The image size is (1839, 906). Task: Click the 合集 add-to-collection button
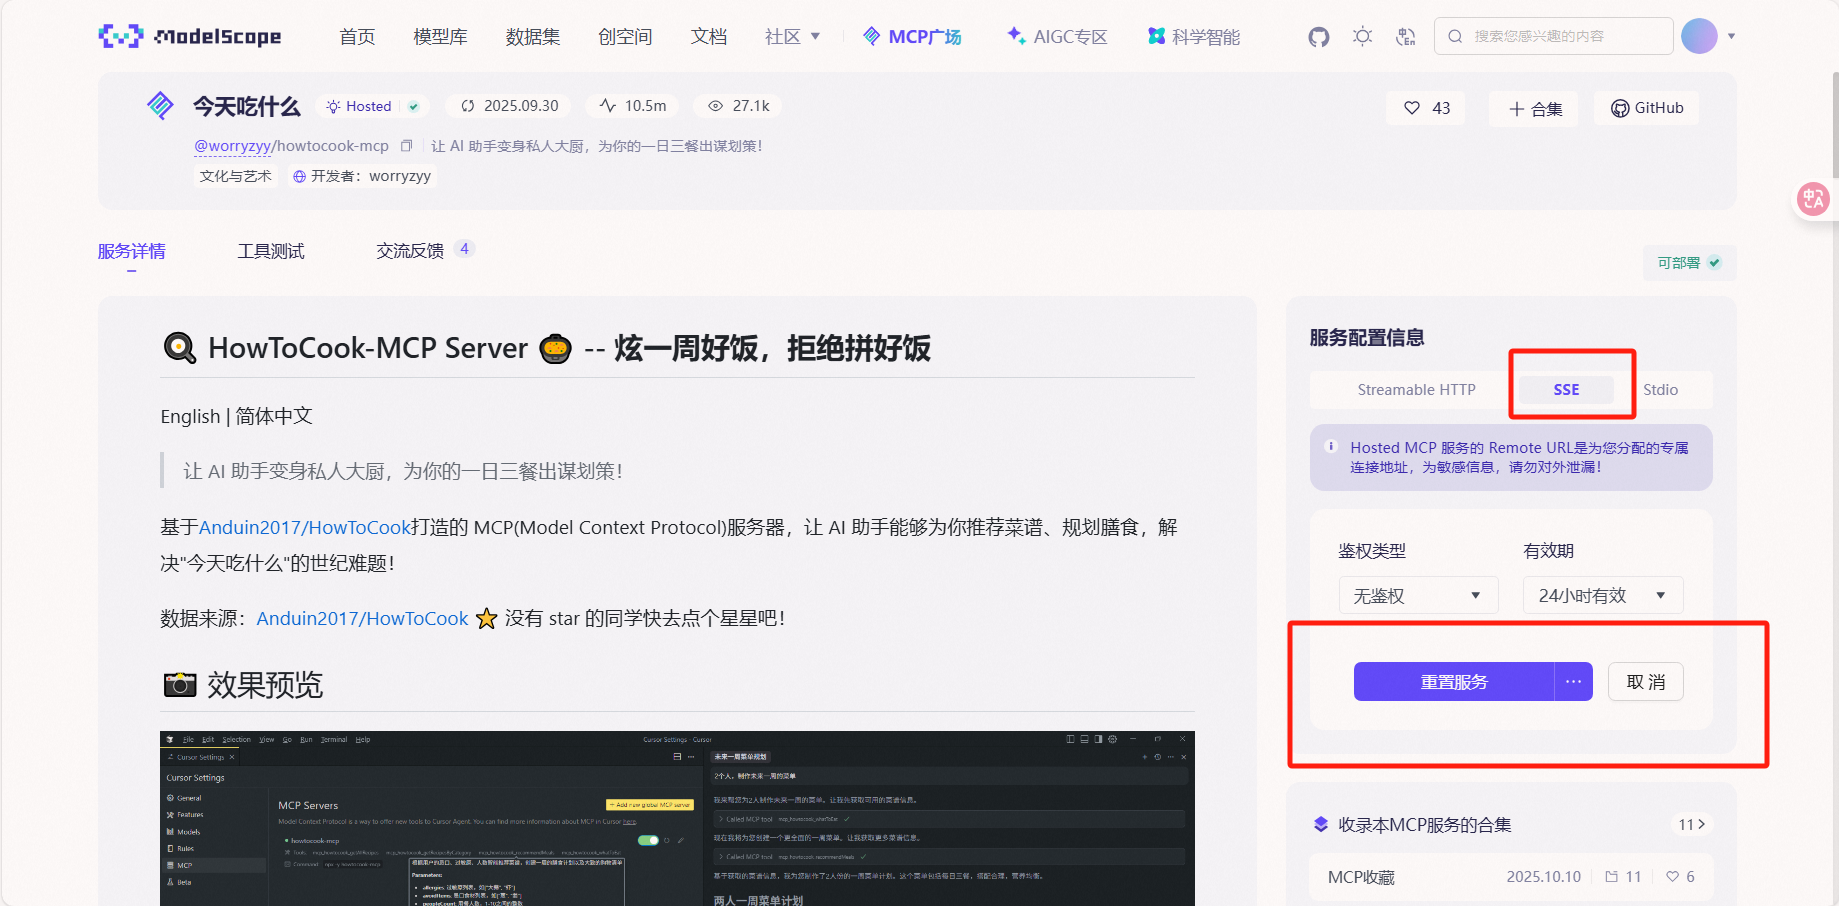[x=1534, y=109]
